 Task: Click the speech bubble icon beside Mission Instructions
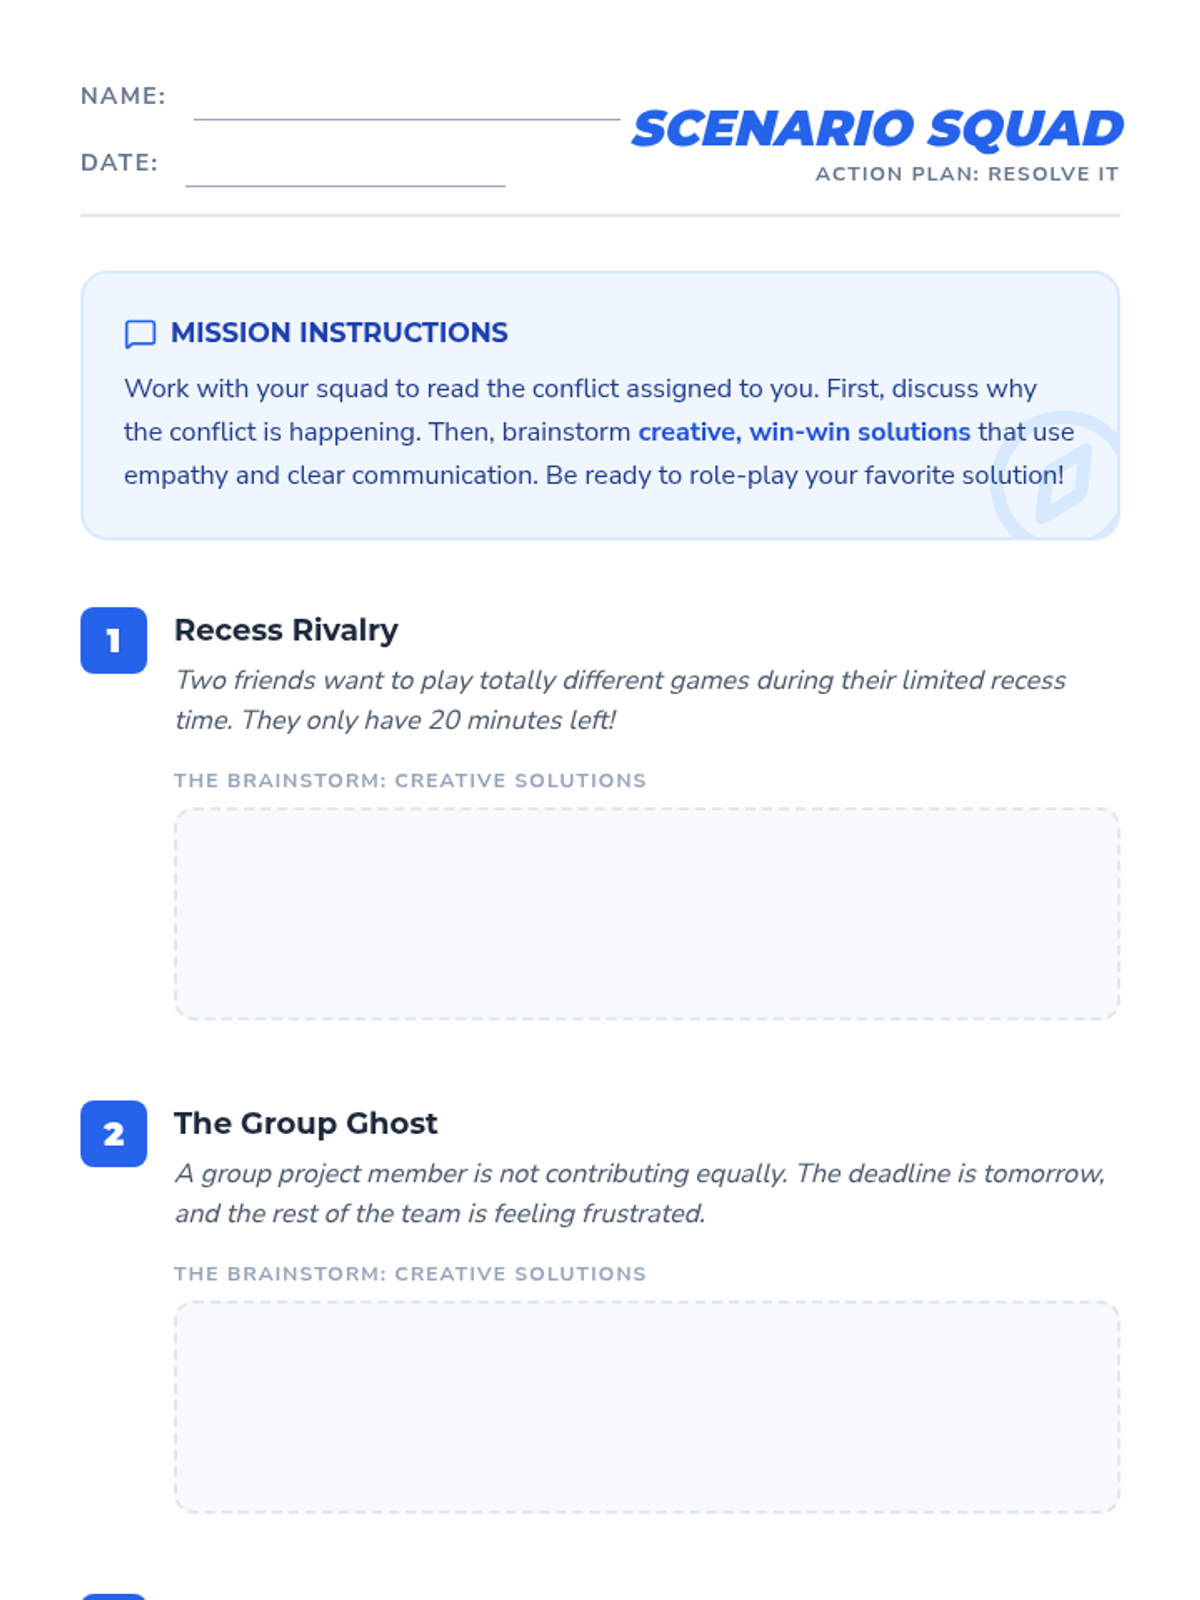[x=140, y=334]
